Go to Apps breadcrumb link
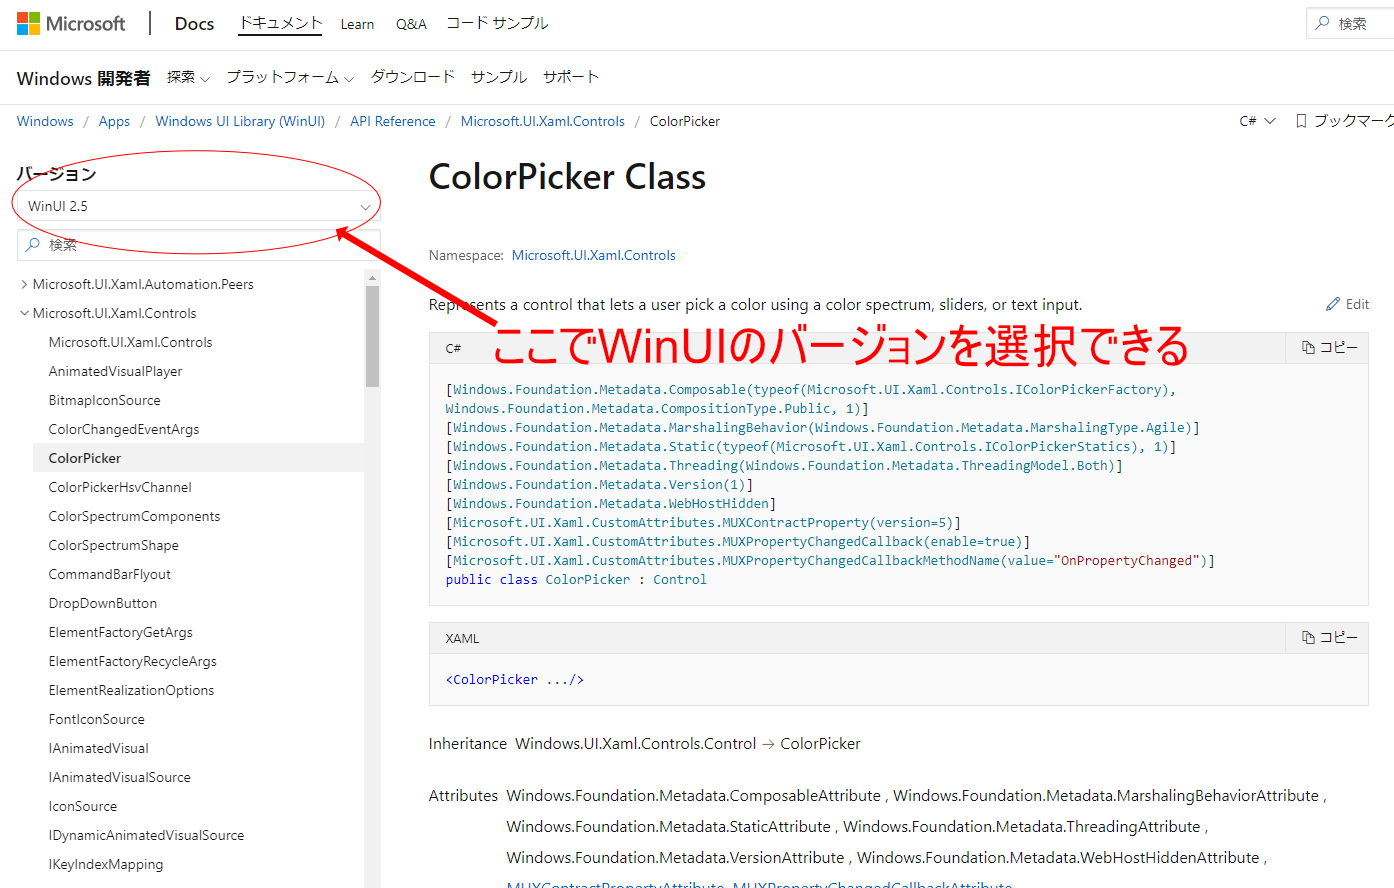Viewport: 1394px width, 888px height. (114, 121)
